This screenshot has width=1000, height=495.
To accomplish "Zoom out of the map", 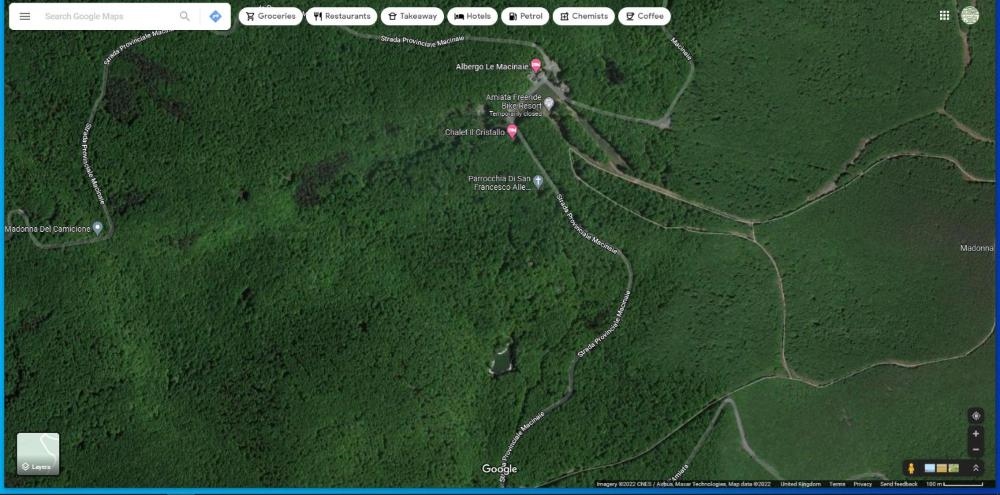I will 976,449.
